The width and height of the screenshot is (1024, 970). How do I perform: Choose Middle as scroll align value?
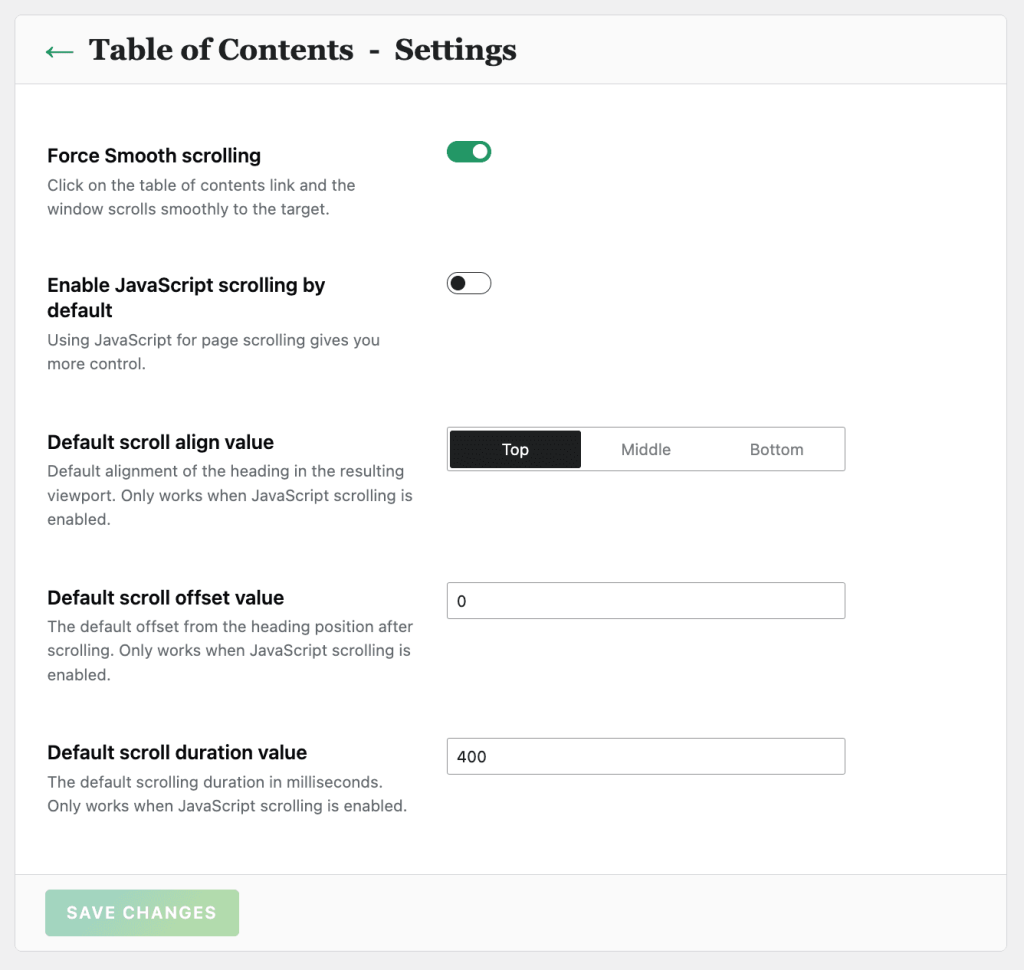(646, 449)
